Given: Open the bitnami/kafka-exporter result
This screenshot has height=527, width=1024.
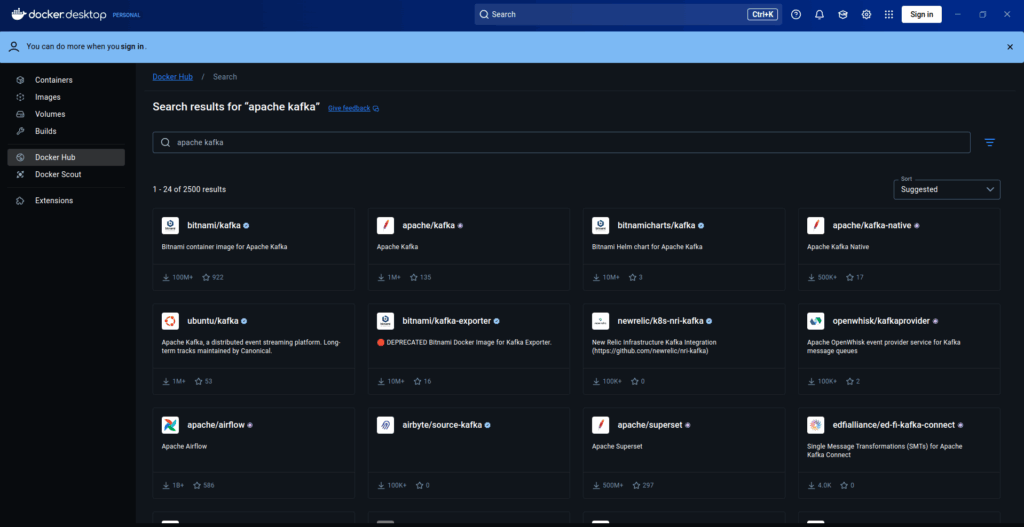Looking at the screenshot, I should point(469,349).
